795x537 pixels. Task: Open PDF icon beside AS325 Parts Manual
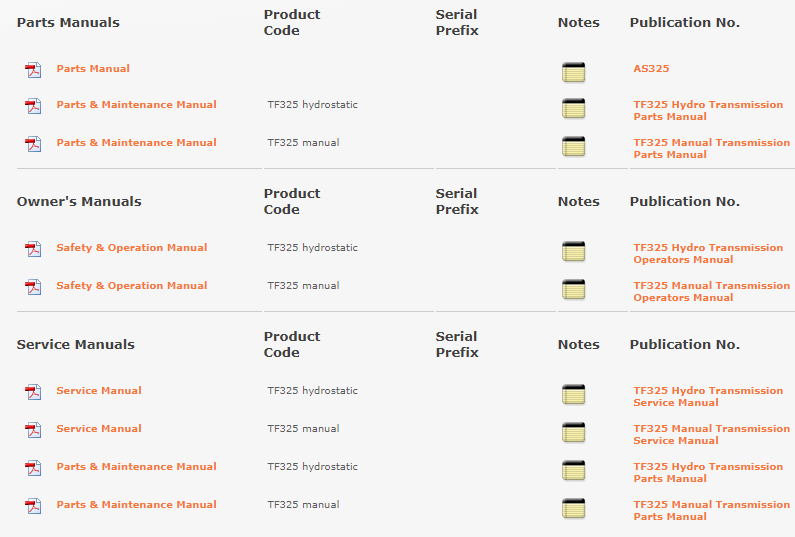pos(34,70)
